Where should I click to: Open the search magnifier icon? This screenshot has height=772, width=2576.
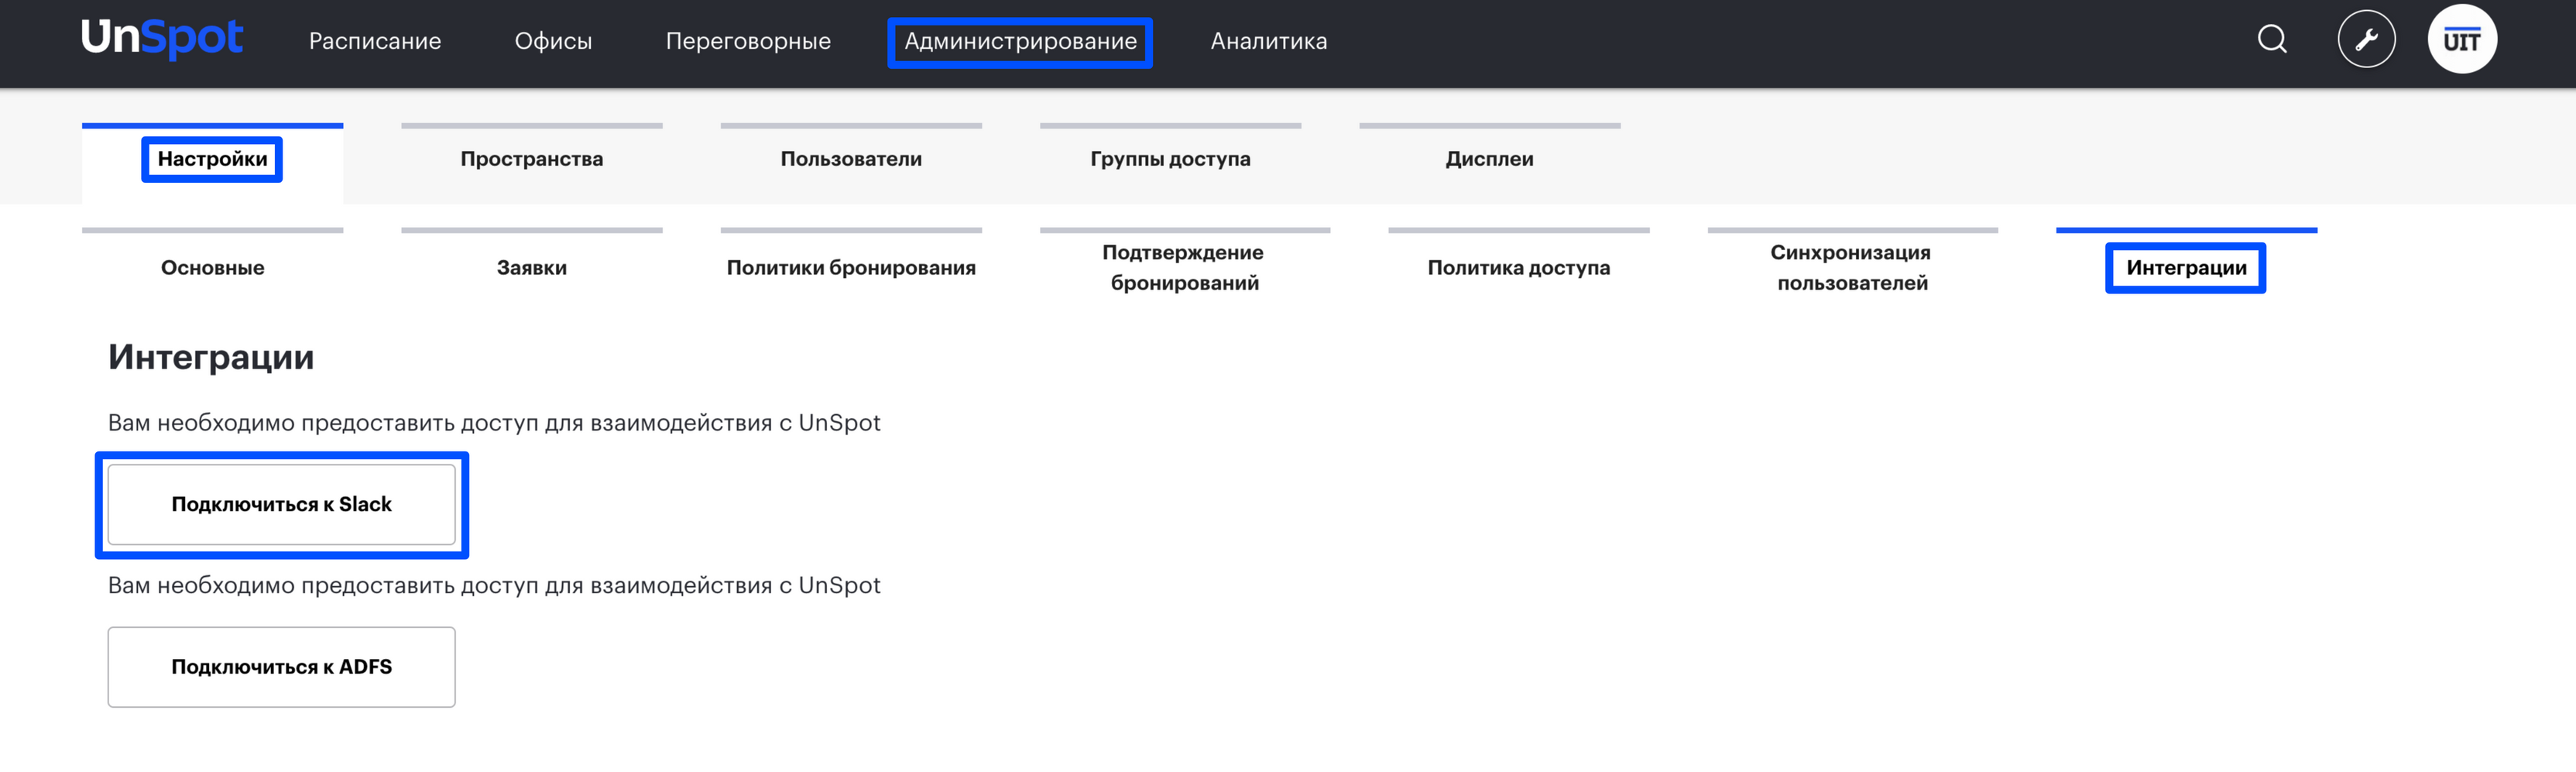pos(2272,39)
